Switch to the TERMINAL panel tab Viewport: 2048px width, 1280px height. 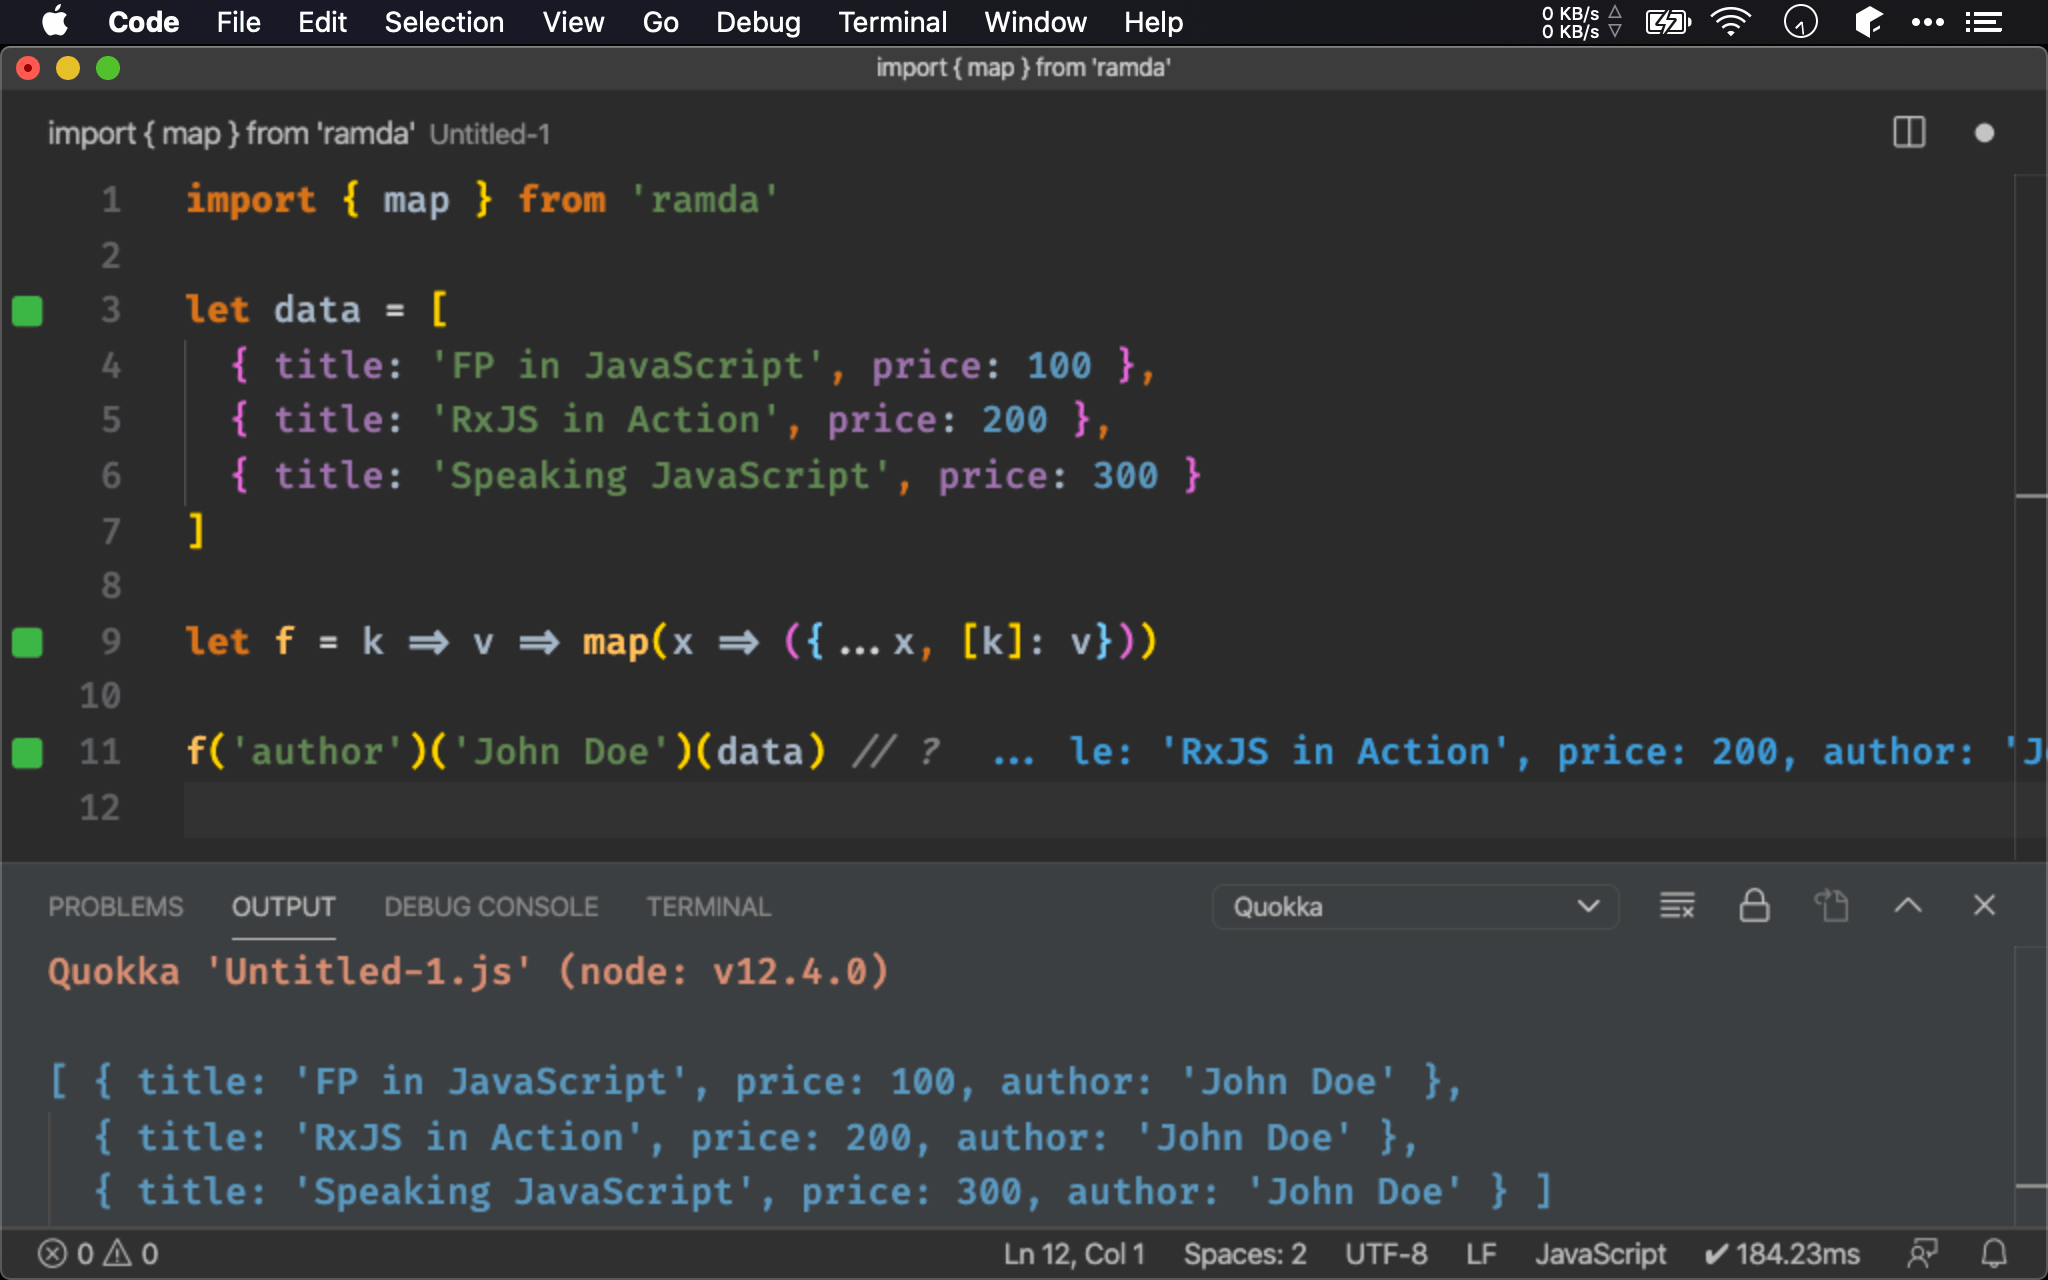708,907
